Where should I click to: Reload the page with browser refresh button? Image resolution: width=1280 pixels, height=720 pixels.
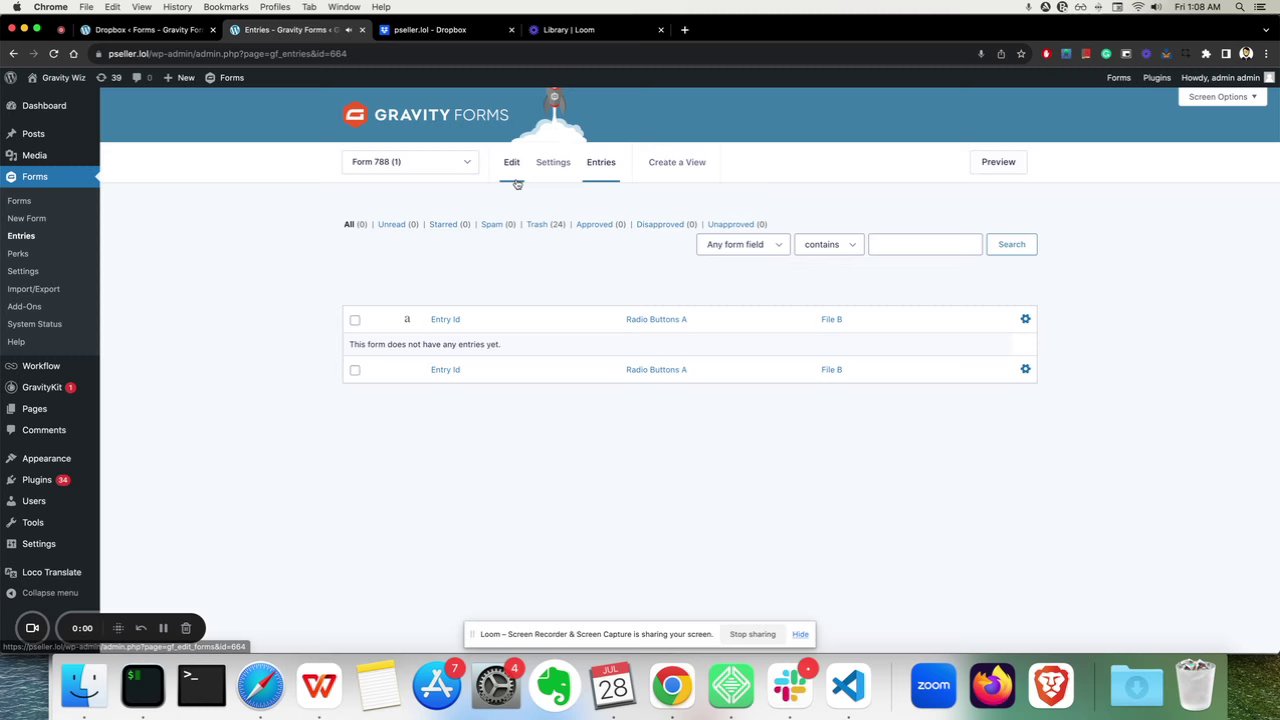pos(53,54)
